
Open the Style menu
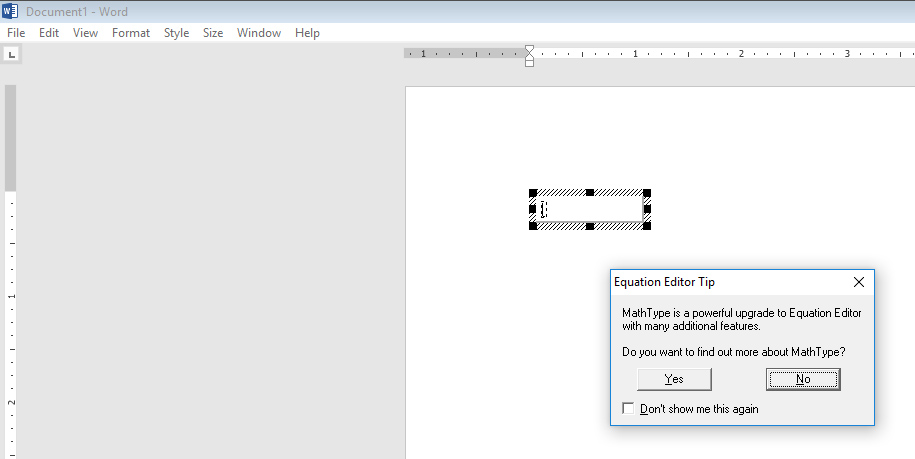[176, 33]
